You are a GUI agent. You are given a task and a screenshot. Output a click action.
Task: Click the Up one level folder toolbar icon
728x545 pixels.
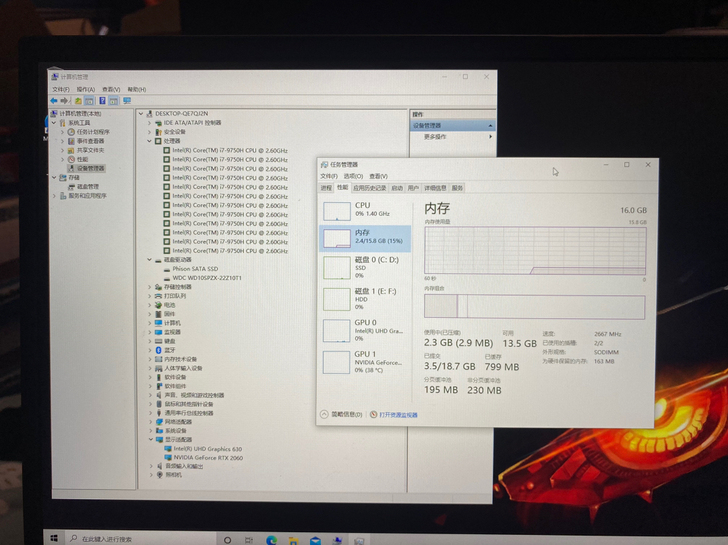[x=78, y=101]
